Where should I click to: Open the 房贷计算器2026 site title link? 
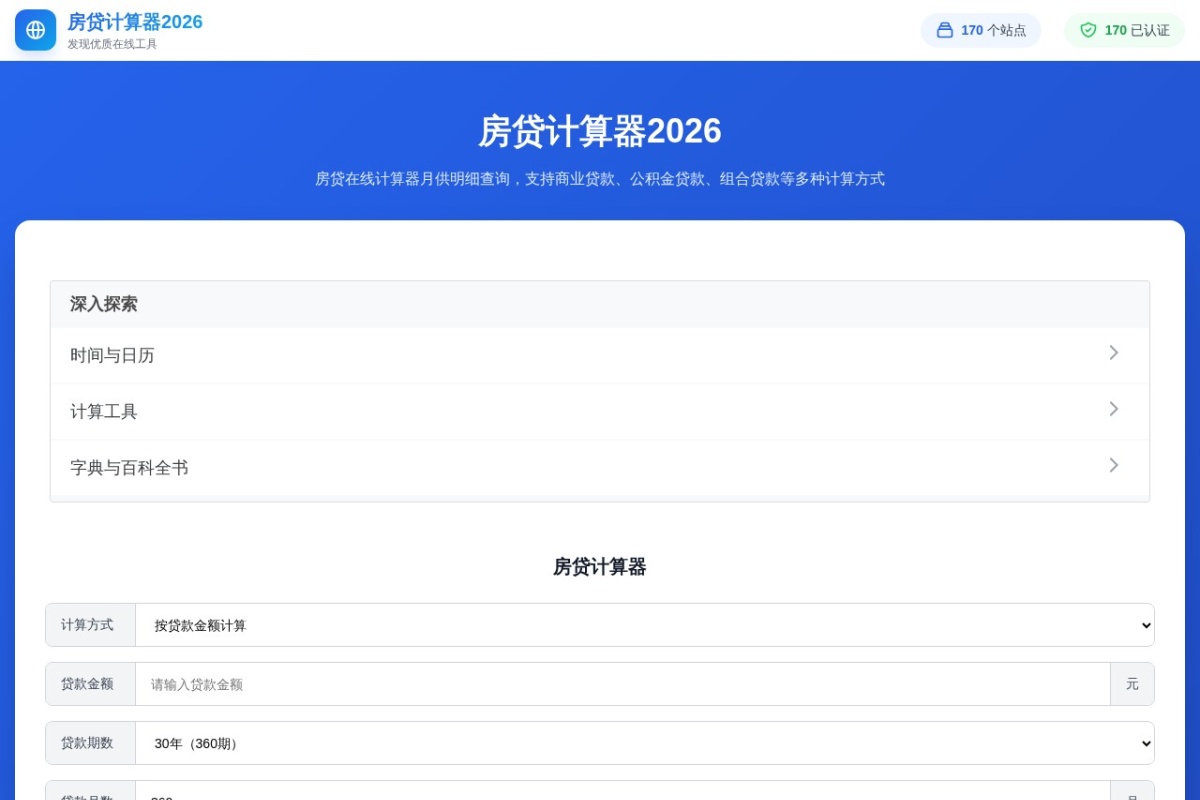pyautogui.click(x=135, y=22)
